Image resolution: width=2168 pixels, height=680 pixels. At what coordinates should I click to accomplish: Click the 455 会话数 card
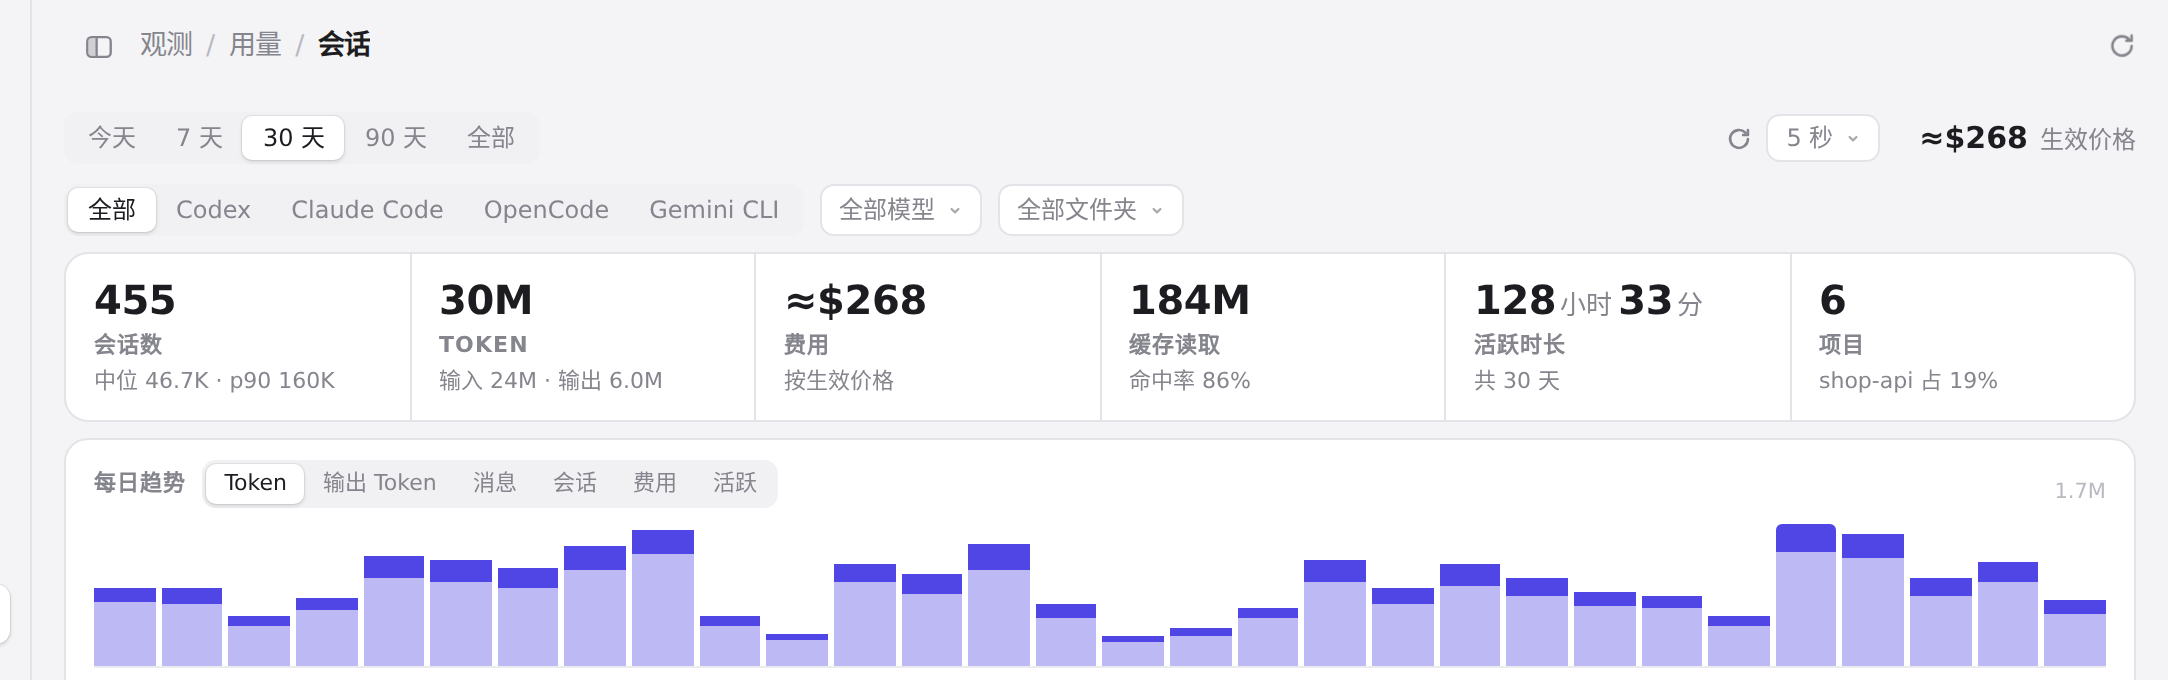[238, 337]
